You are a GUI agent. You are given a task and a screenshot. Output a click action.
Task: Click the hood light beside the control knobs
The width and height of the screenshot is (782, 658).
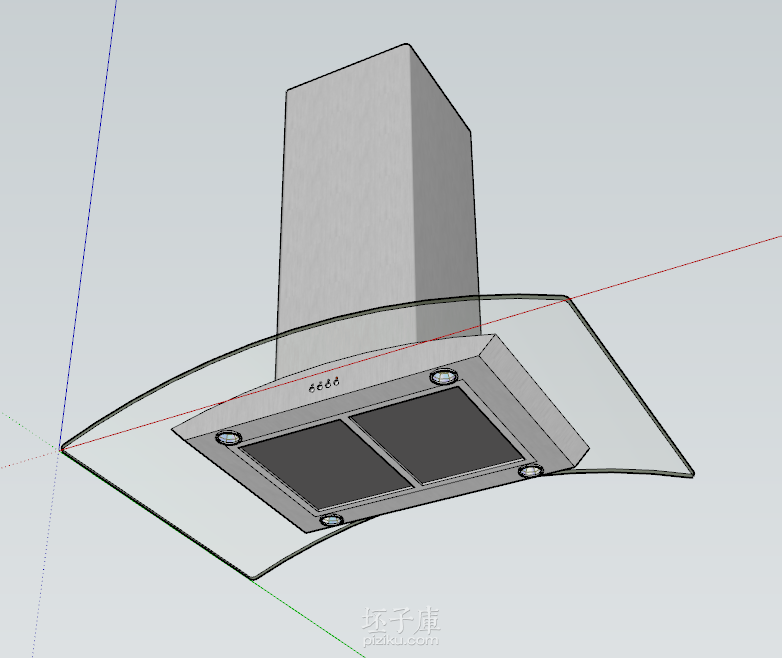pos(443,376)
